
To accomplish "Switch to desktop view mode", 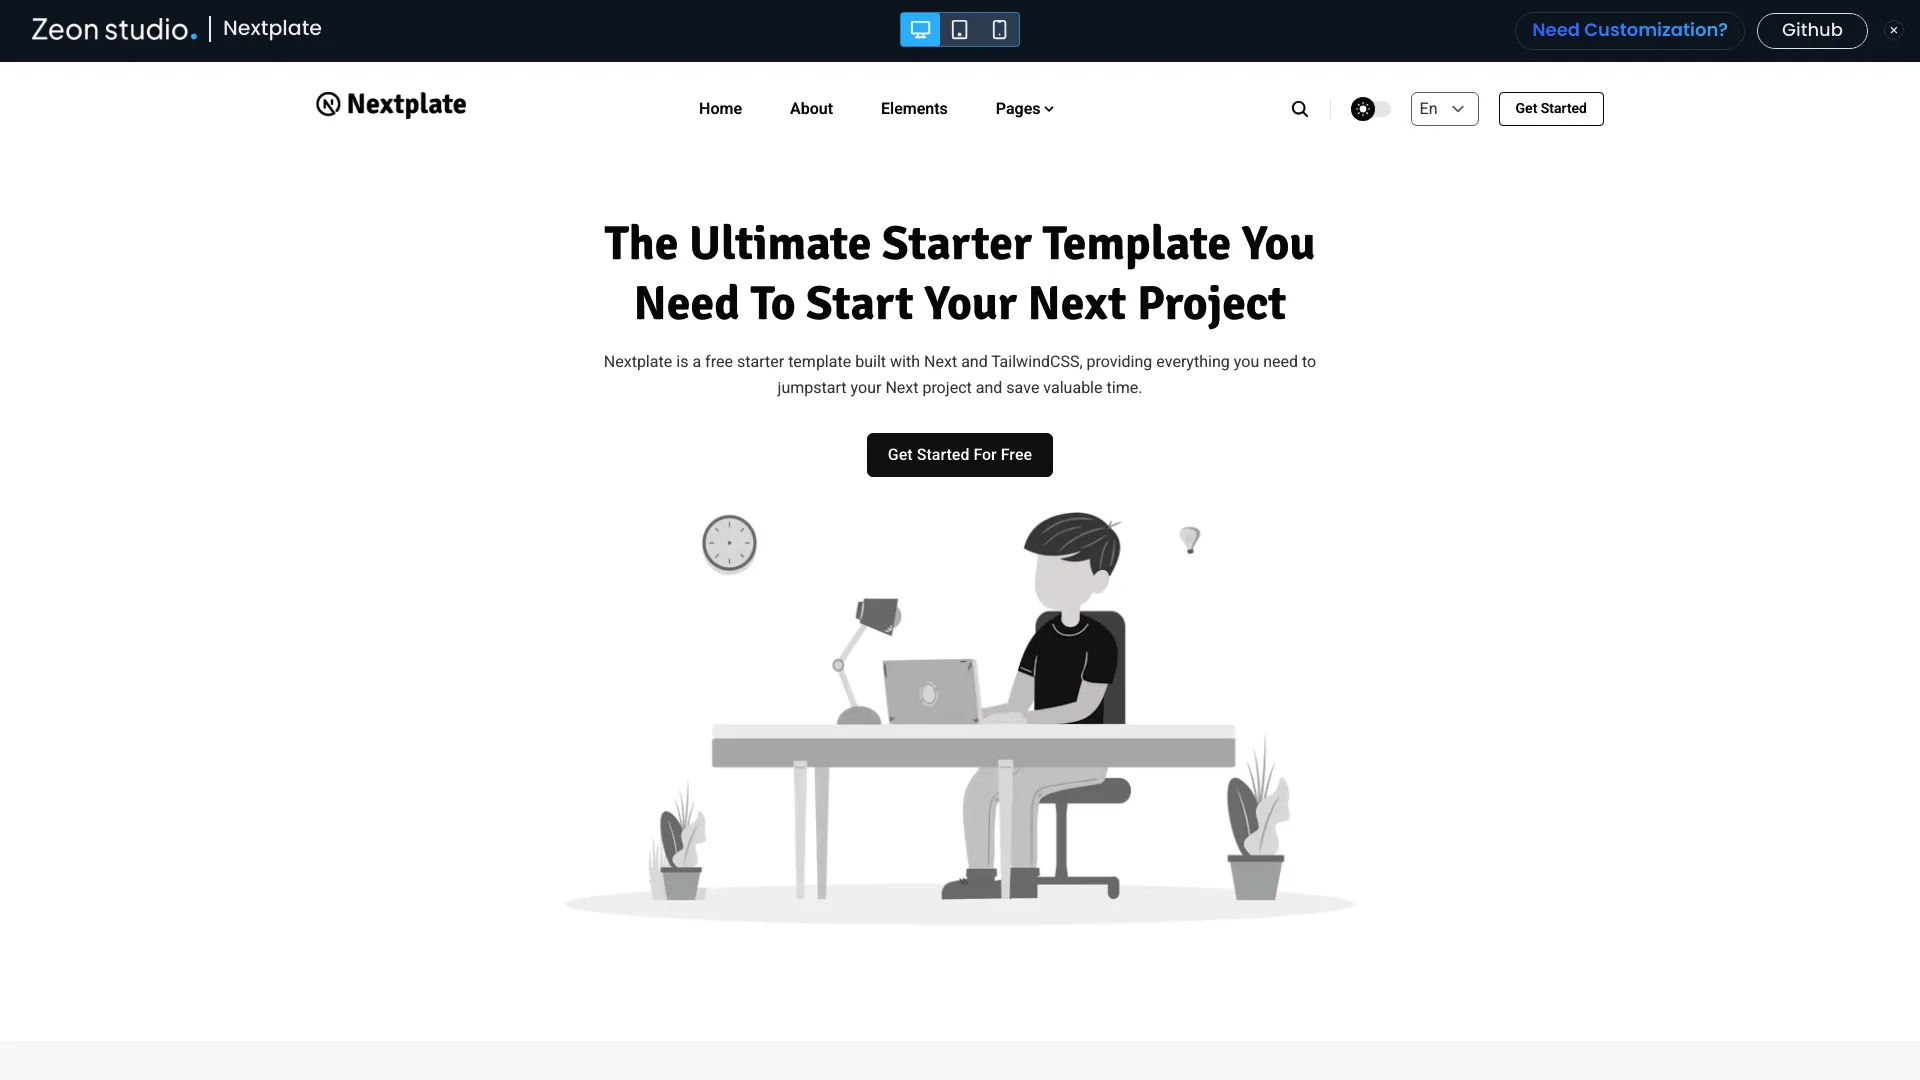I will (920, 29).
